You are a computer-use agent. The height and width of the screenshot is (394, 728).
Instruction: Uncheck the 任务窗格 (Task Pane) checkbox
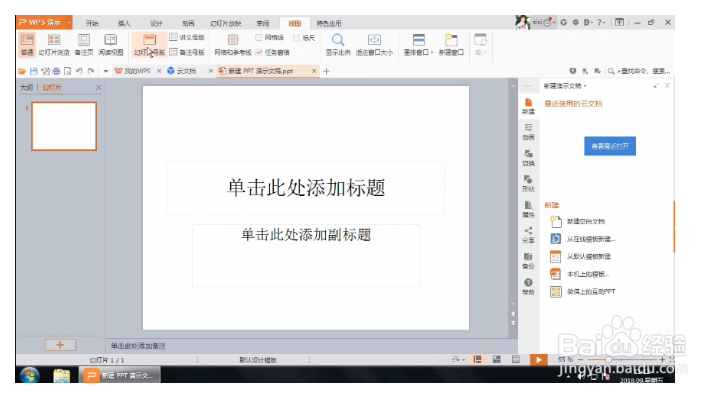(259, 52)
